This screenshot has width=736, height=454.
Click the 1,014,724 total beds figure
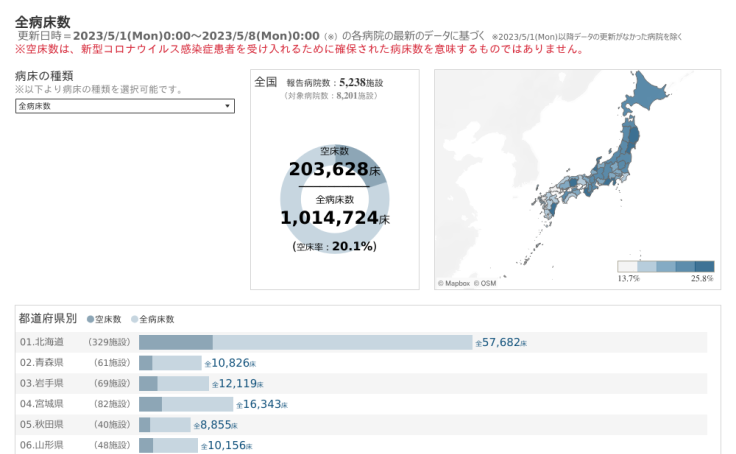click(329, 217)
